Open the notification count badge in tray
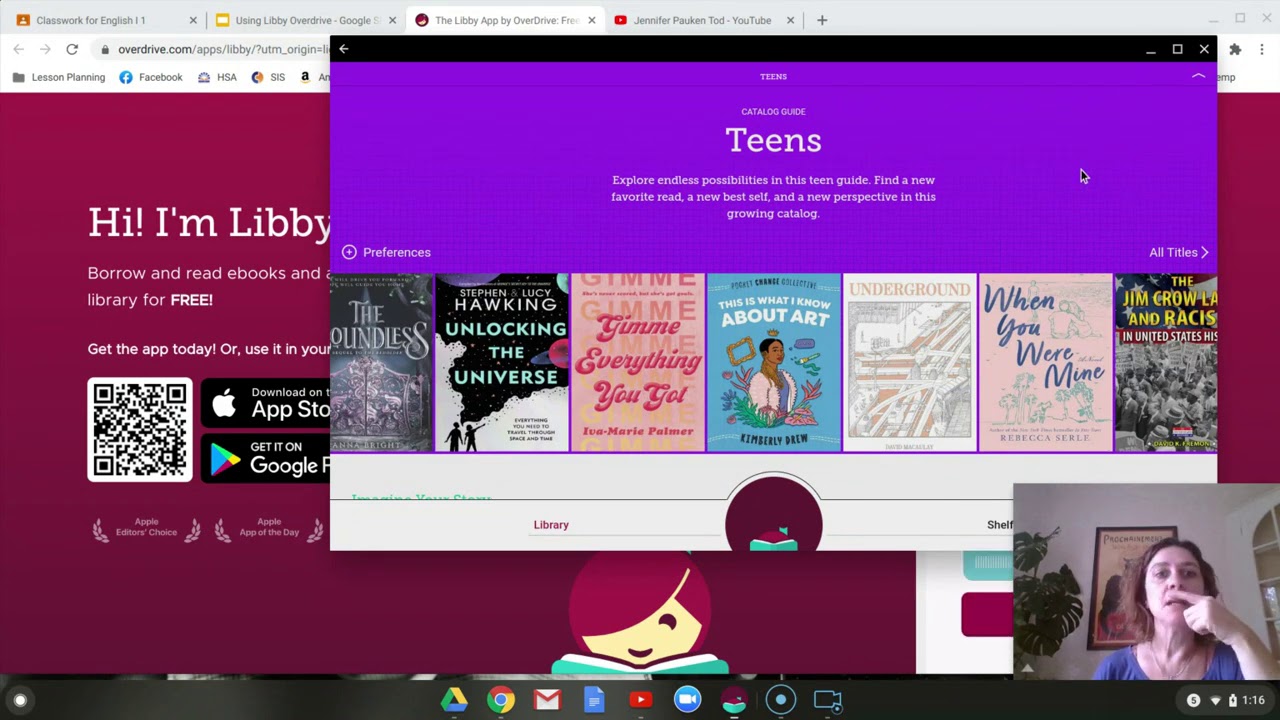This screenshot has height=720, width=1280. coord(1193,700)
